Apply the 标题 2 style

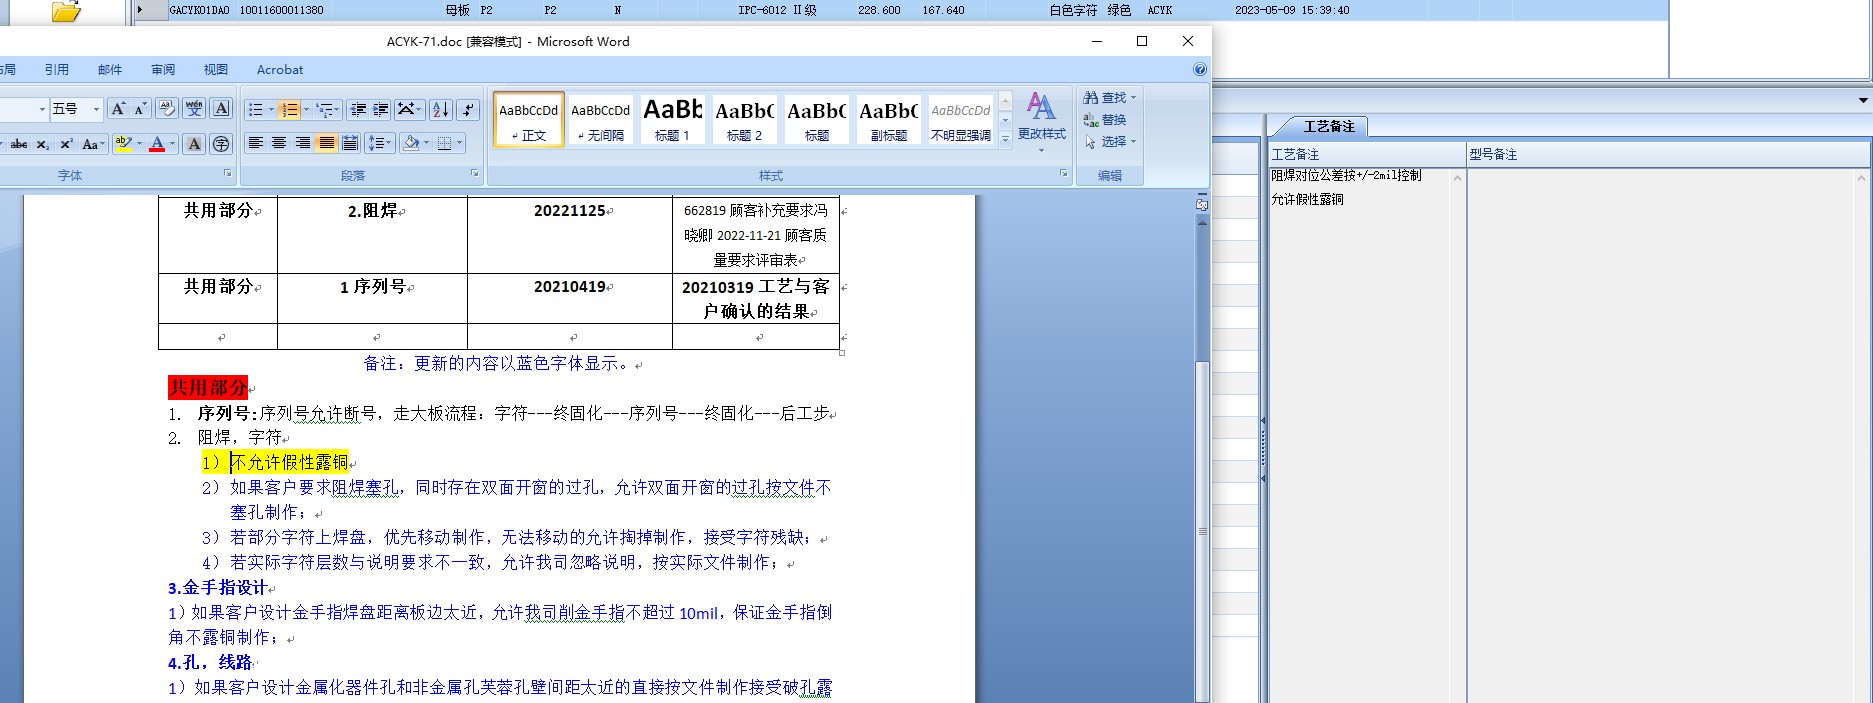click(x=744, y=120)
